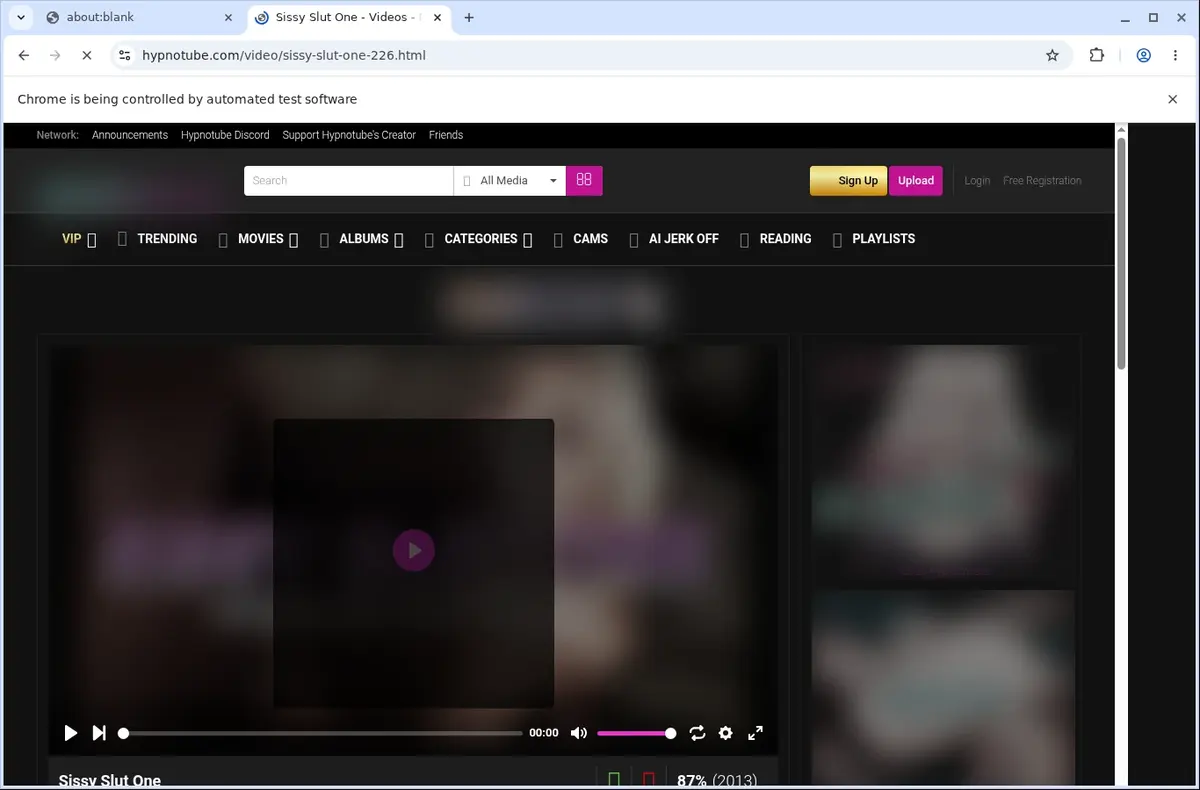The width and height of the screenshot is (1200, 790).
Task: Open the player settings gear
Action: pyautogui.click(x=726, y=733)
